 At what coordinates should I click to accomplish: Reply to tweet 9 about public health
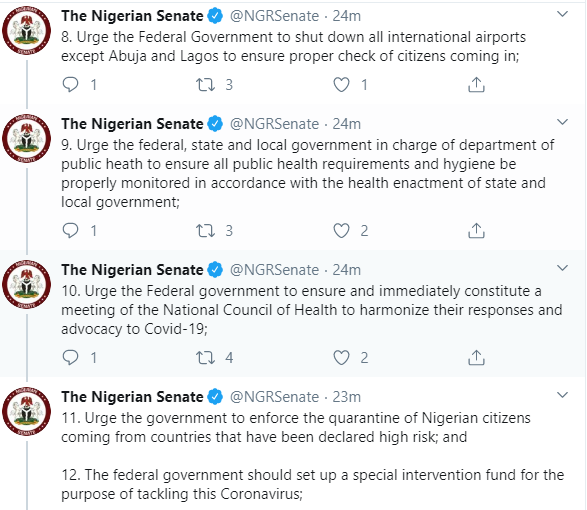(x=70, y=230)
